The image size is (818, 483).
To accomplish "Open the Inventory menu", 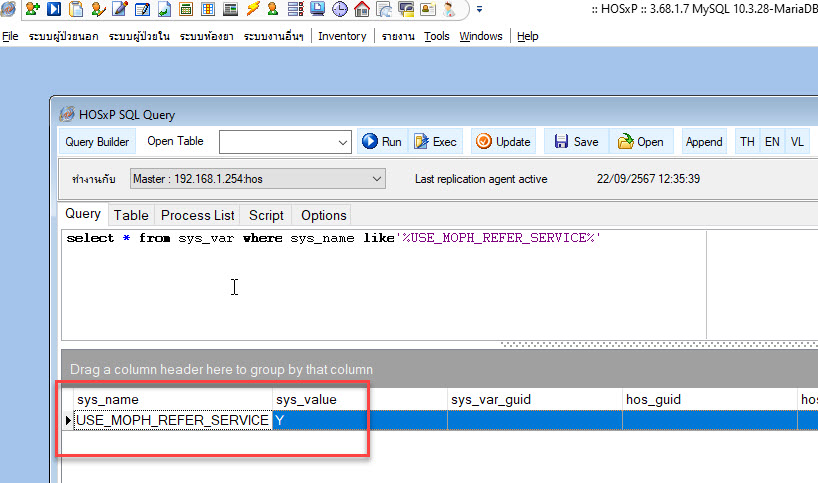I will [342, 36].
